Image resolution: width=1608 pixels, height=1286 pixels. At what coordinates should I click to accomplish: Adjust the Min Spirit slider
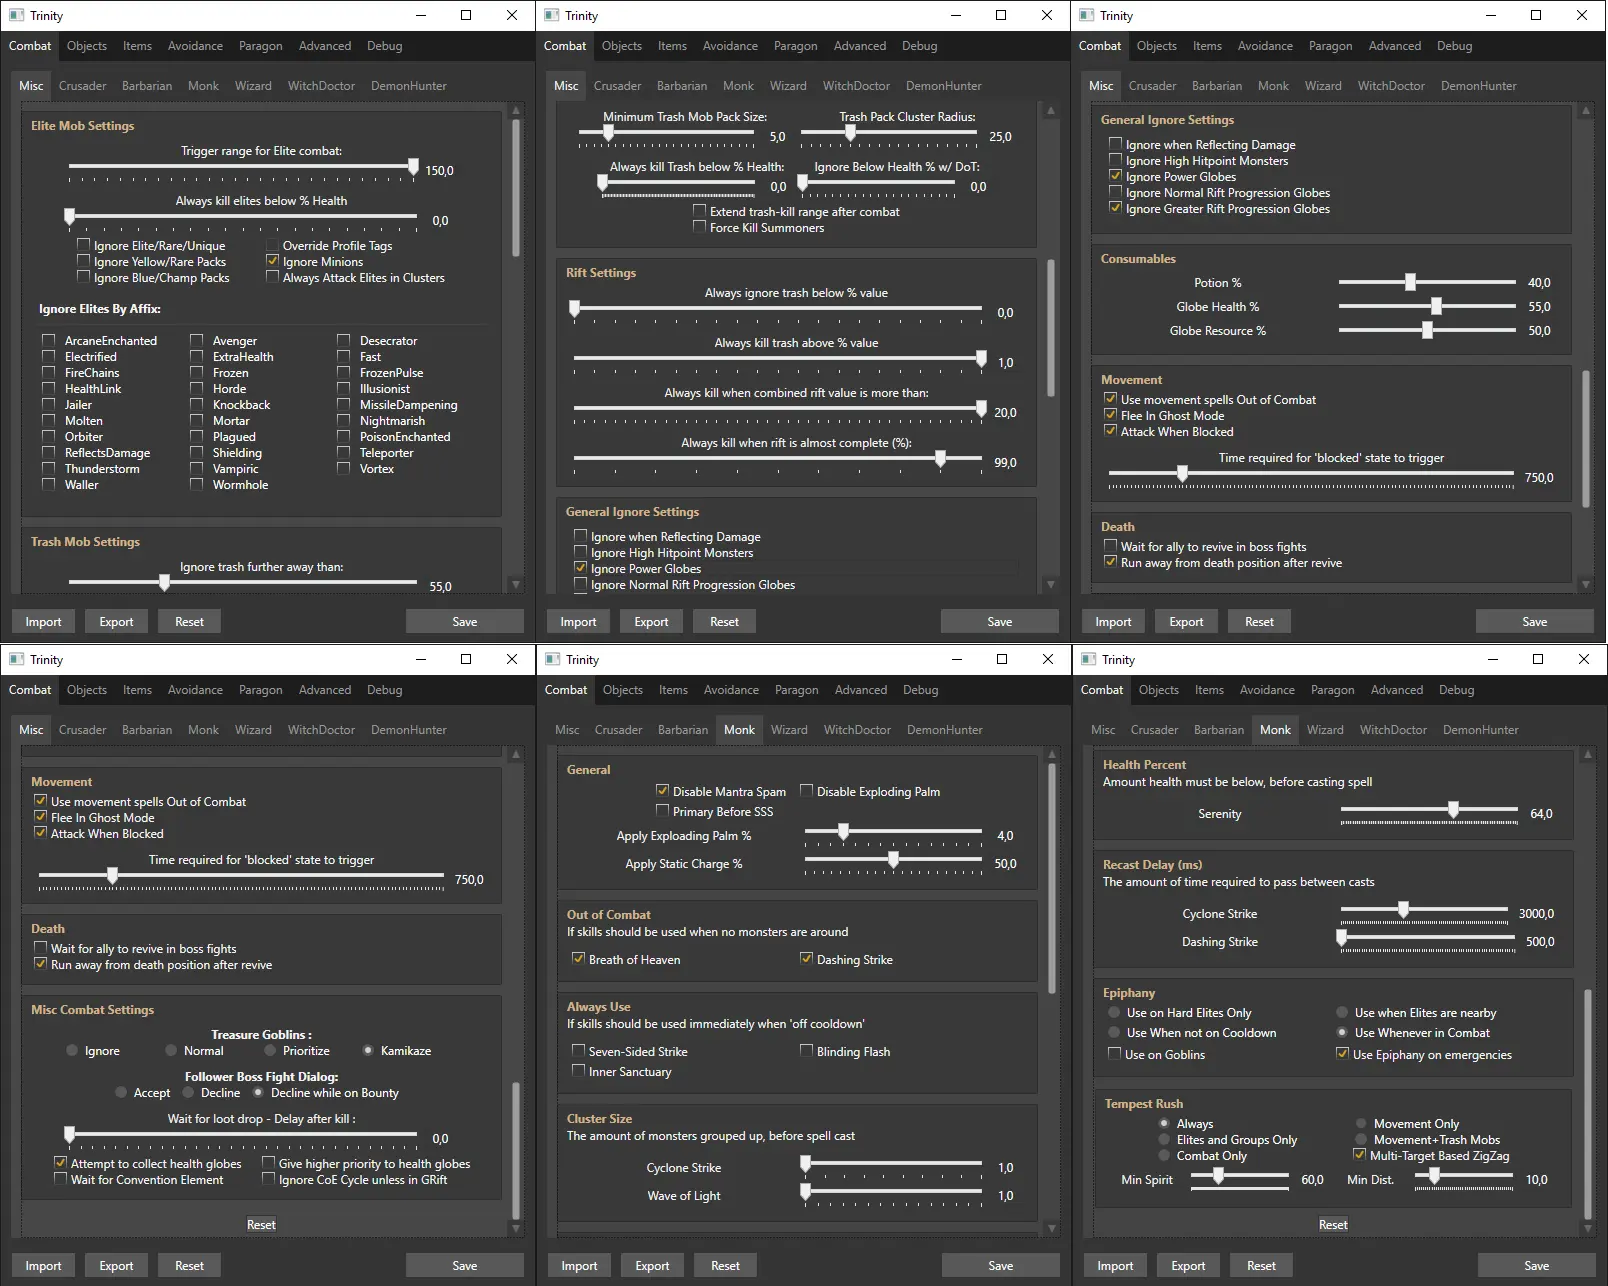1239,1178
